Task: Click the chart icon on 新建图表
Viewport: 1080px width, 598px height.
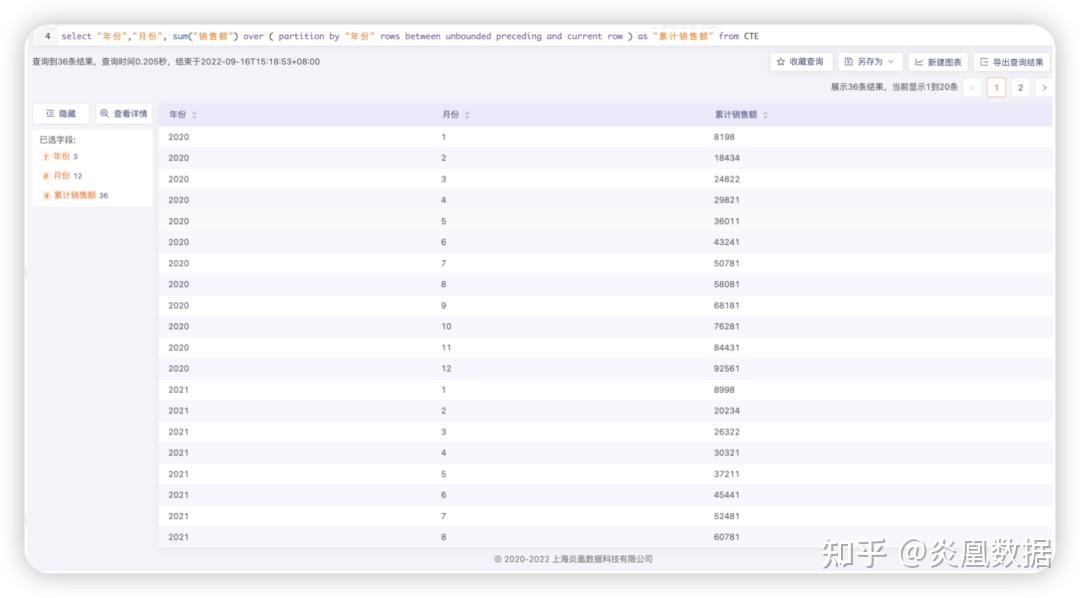Action: tap(919, 62)
